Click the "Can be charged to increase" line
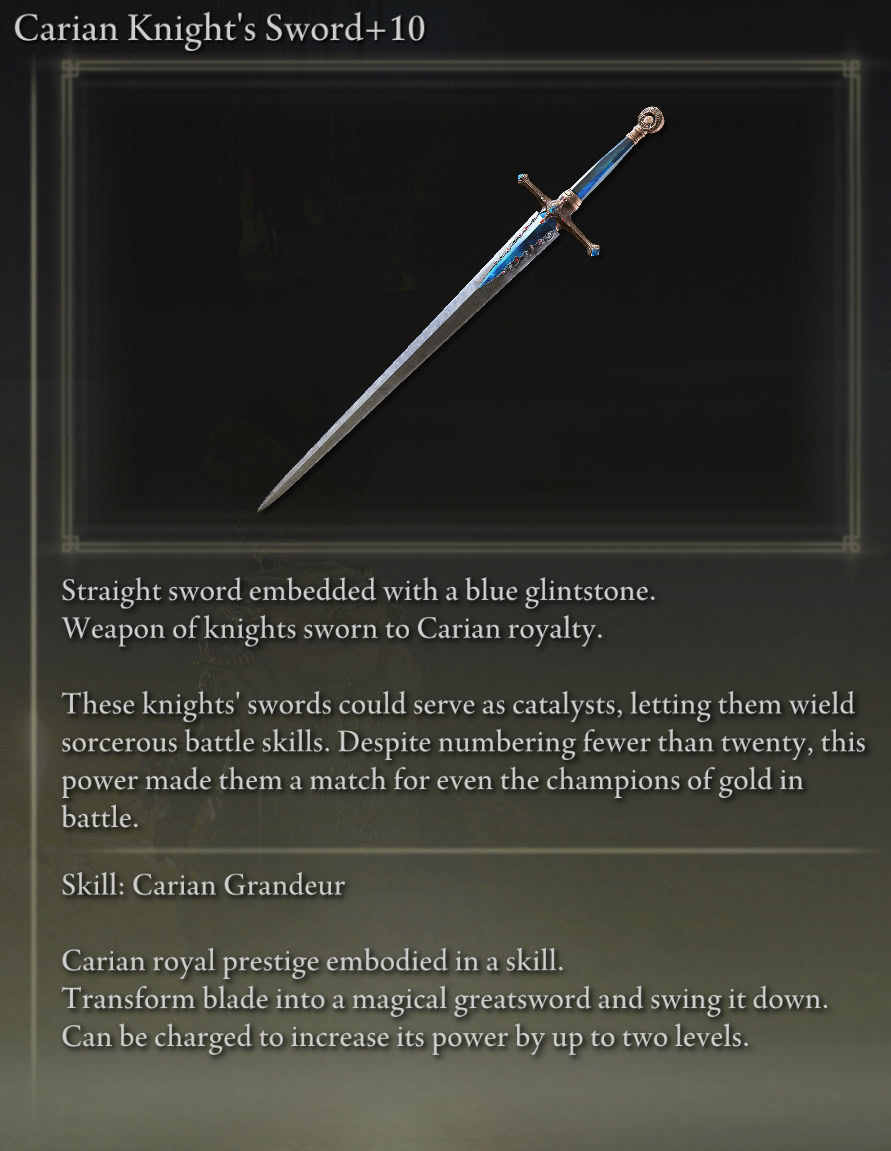Screen dimensions: 891x1151 pyautogui.click(x=405, y=1037)
